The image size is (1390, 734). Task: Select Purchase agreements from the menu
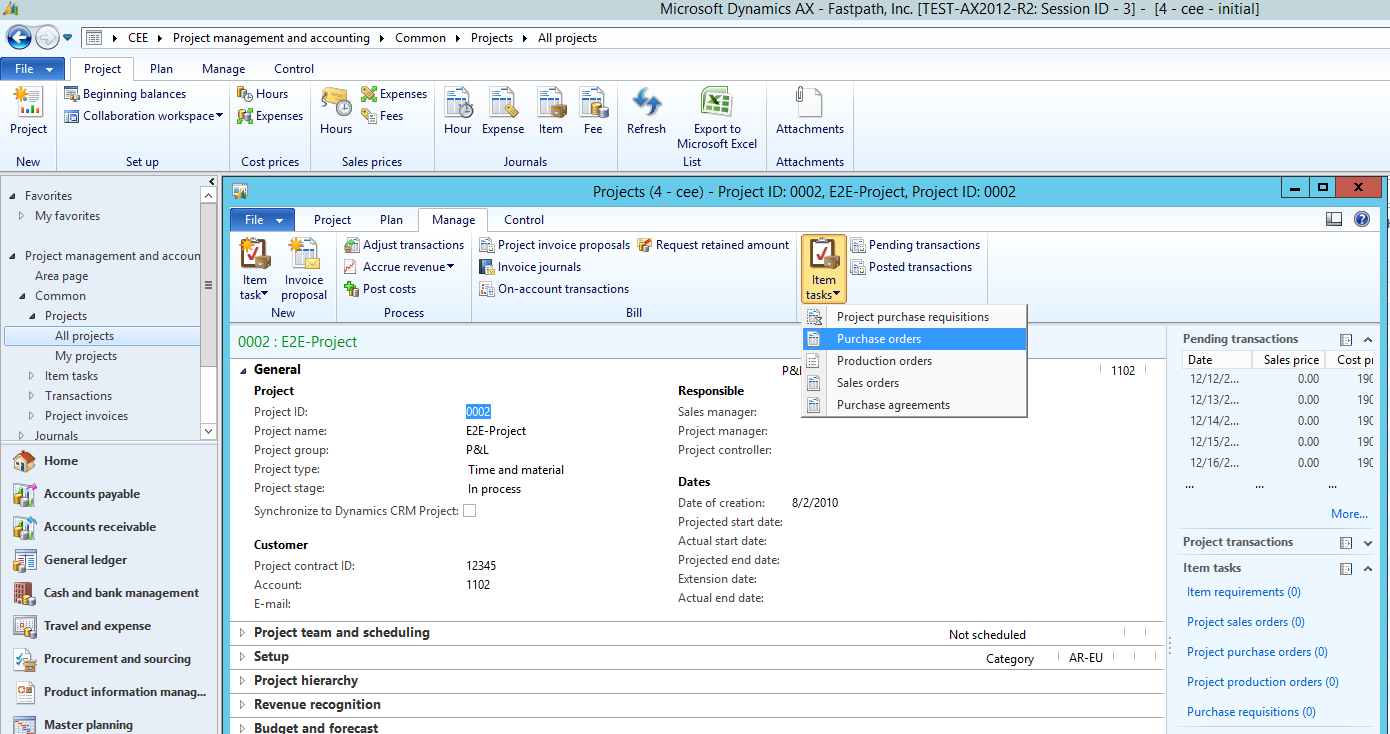click(914, 405)
